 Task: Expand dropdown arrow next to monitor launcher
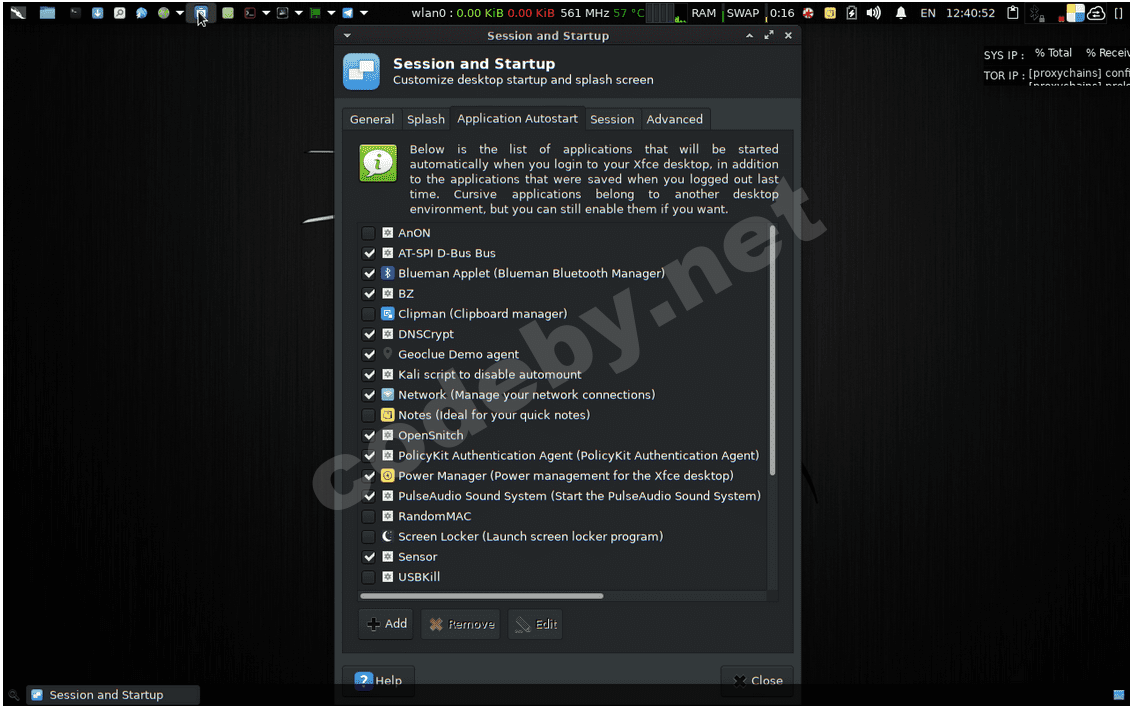point(298,13)
